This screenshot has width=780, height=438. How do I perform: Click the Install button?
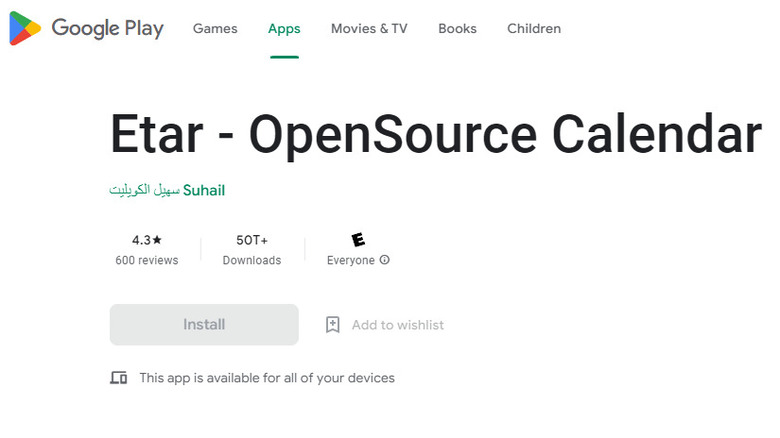click(204, 325)
